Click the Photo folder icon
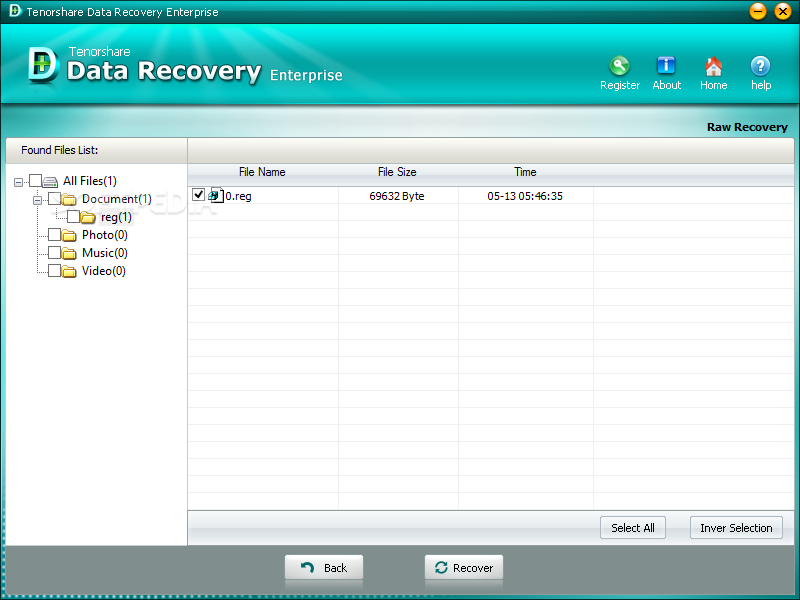 coord(69,235)
